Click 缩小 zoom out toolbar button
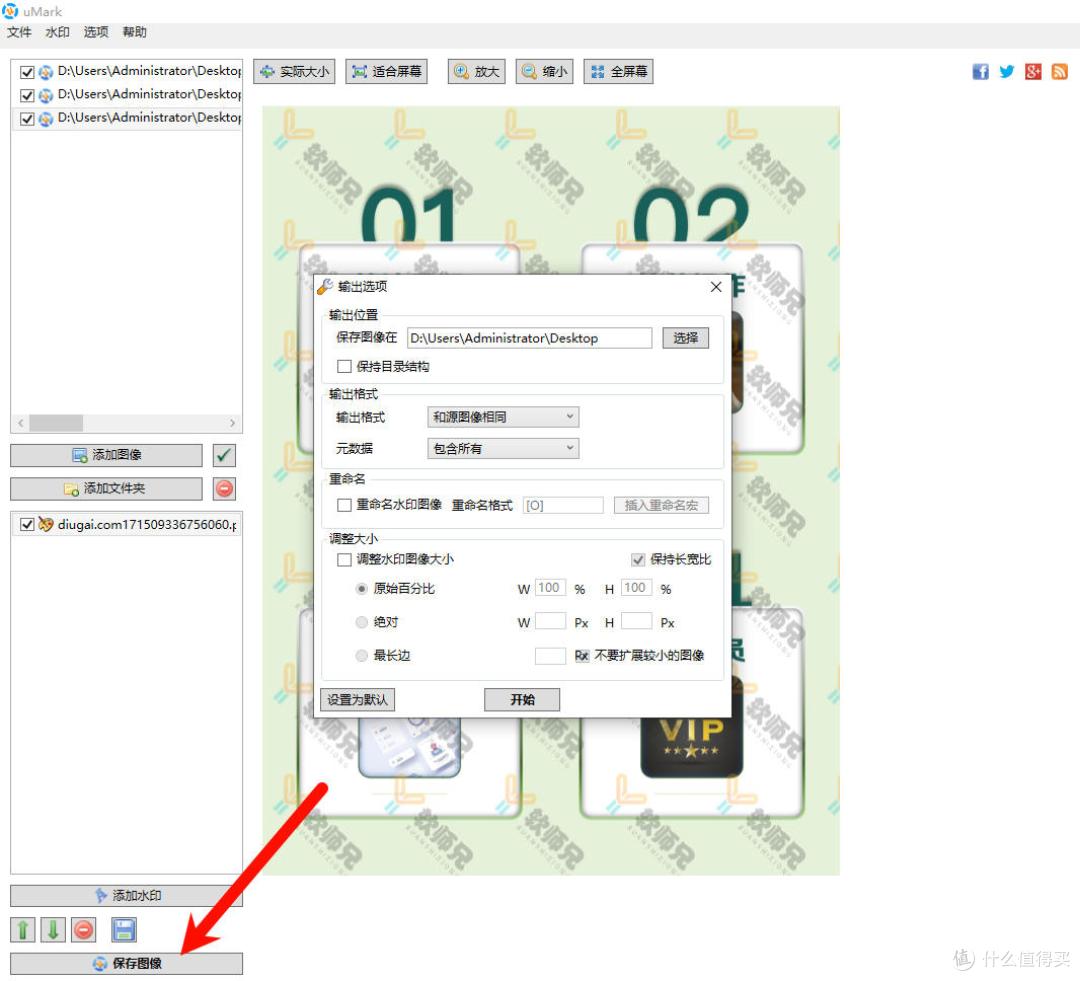 click(544, 72)
